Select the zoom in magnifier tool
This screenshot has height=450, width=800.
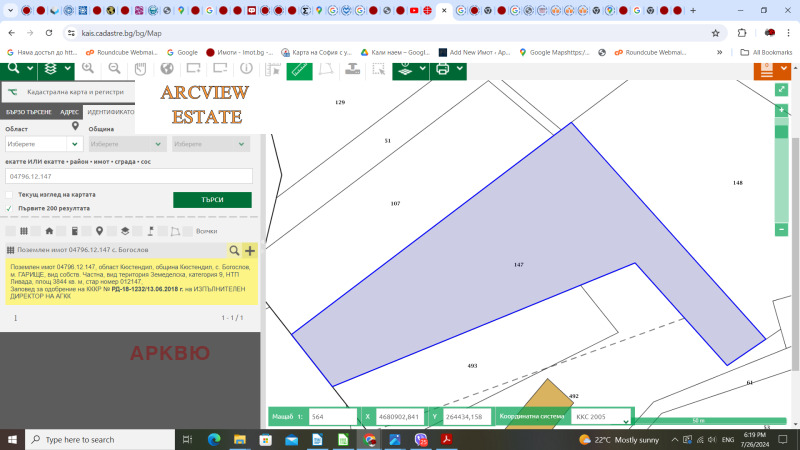click(x=88, y=69)
